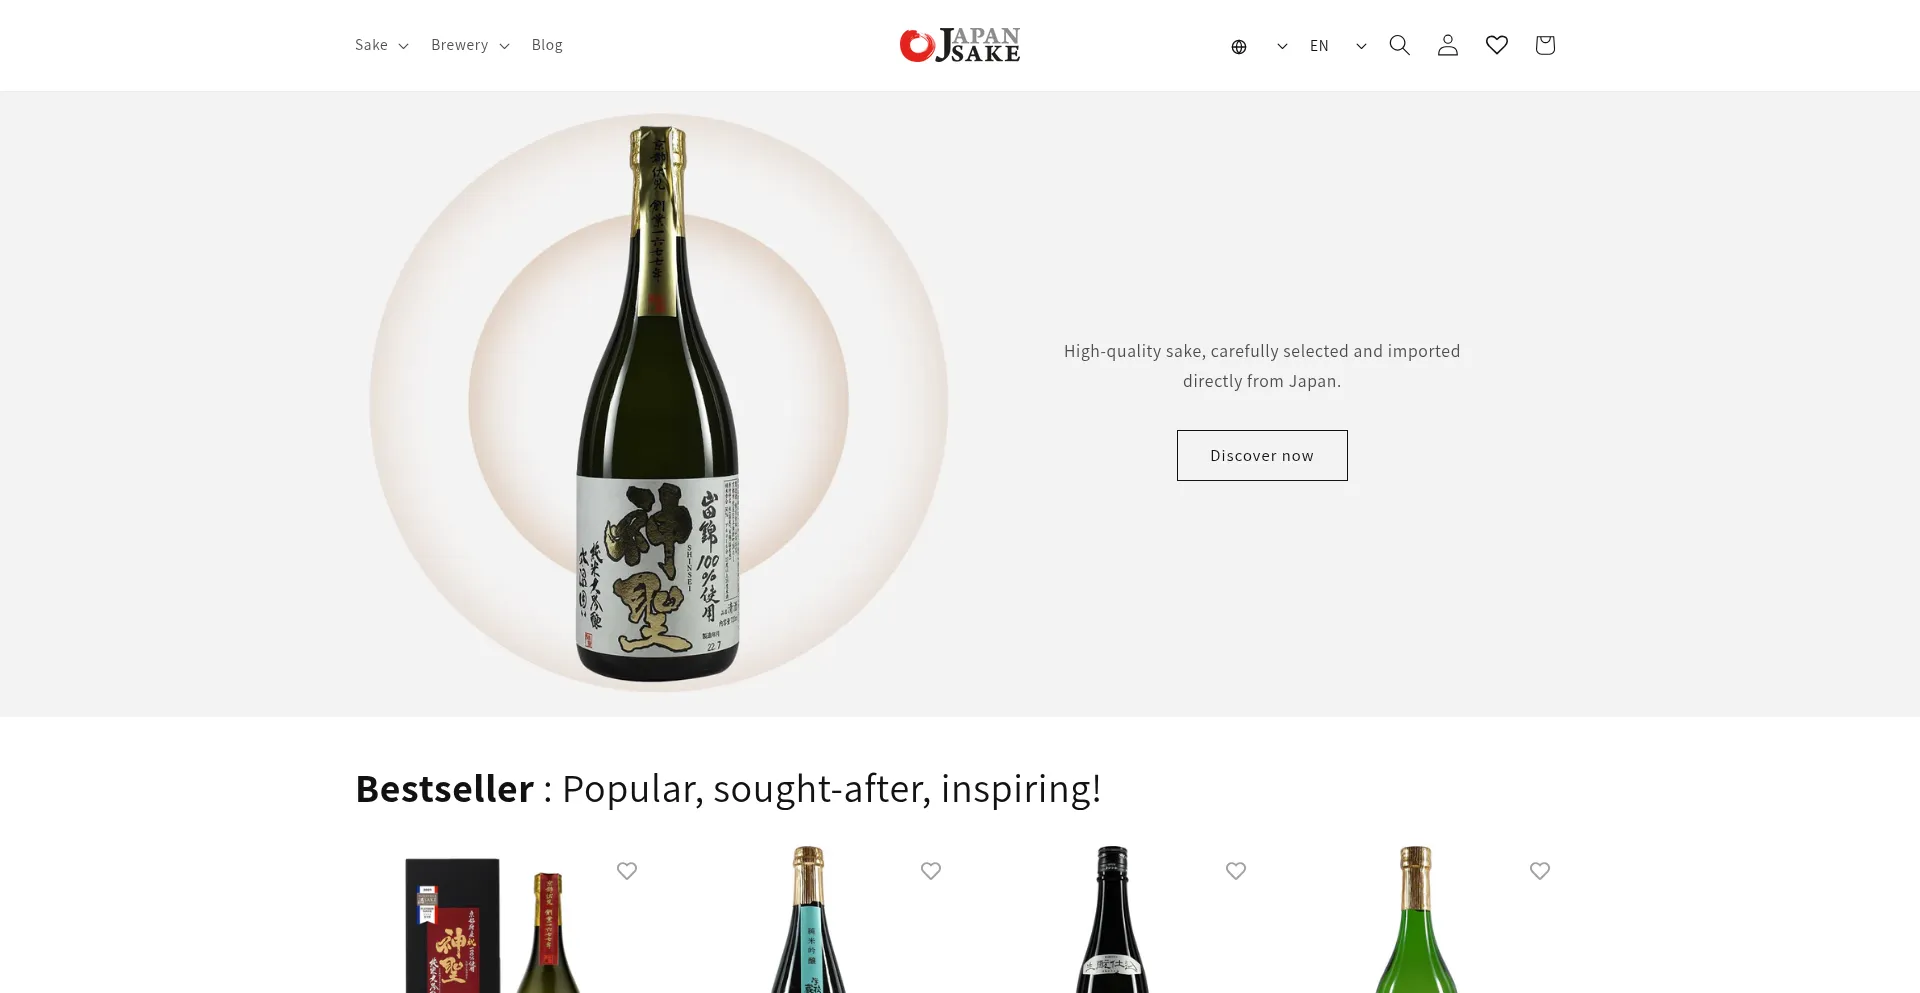Expand the Sake dropdown menu

[382, 45]
